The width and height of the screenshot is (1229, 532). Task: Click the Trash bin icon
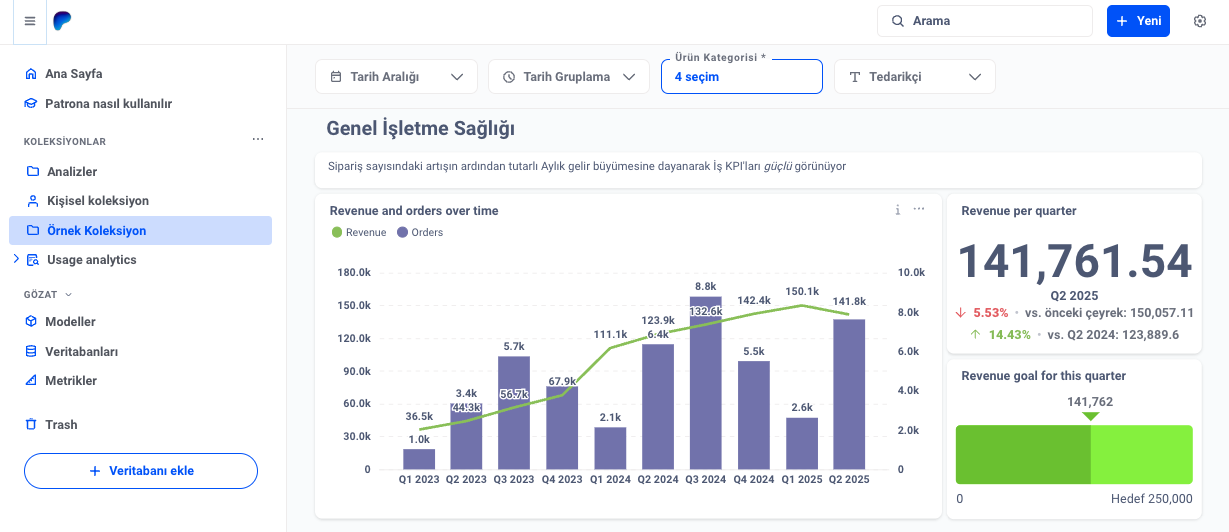tap(31, 425)
